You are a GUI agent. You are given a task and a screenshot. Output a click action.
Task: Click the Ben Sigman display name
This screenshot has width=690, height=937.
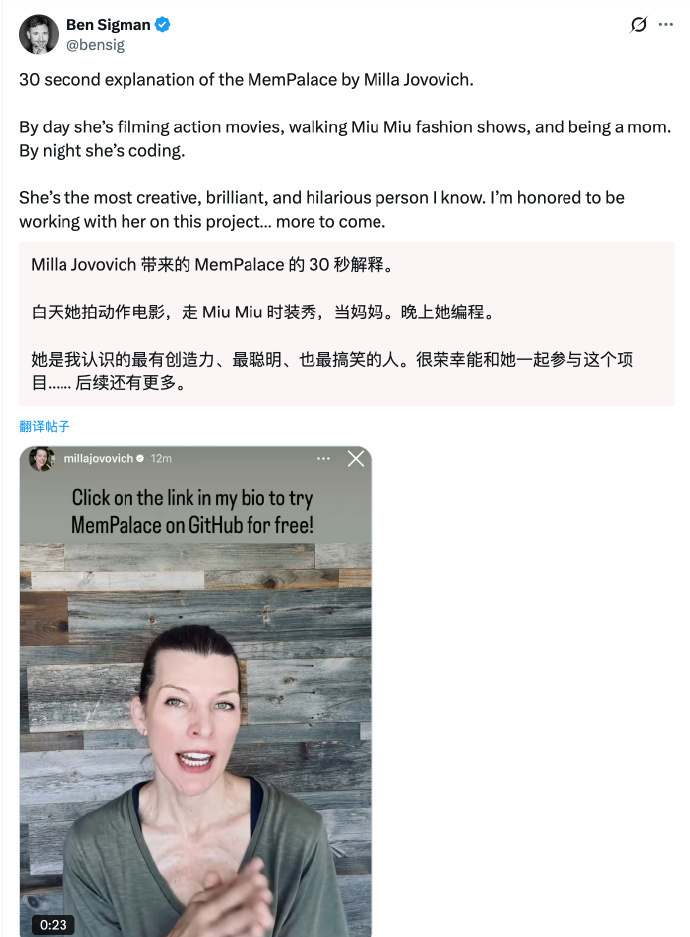pyautogui.click(x=108, y=25)
